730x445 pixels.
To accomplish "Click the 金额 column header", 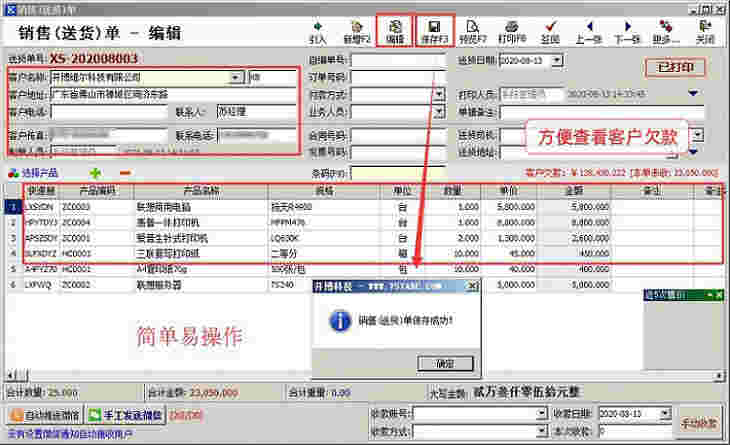I will pos(574,190).
